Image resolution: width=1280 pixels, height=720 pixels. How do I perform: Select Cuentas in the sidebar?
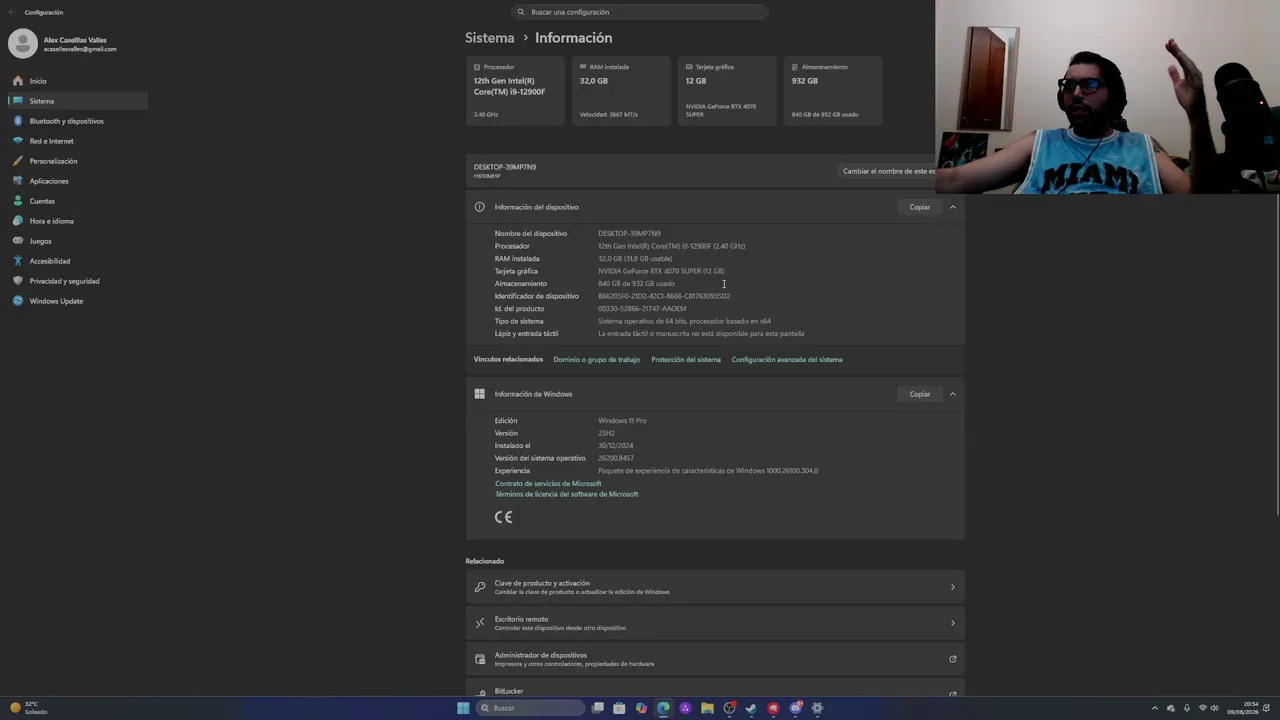click(x=78, y=201)
